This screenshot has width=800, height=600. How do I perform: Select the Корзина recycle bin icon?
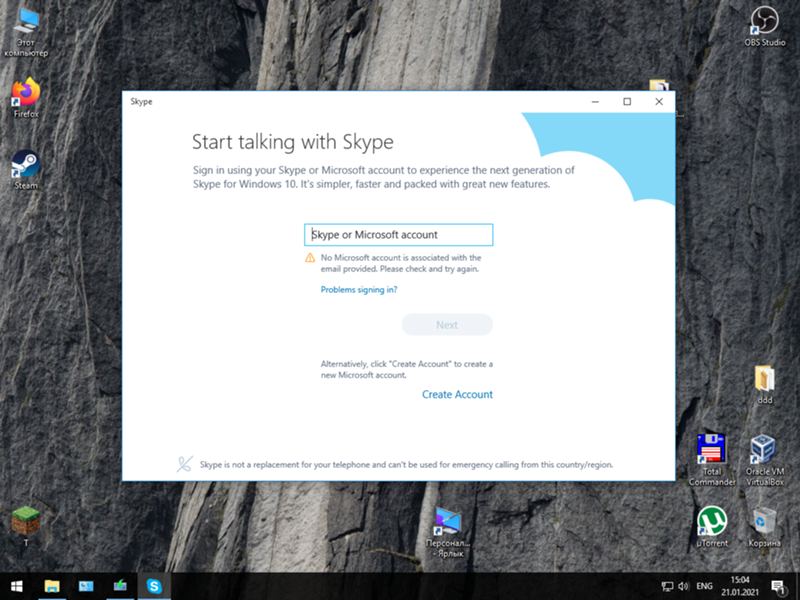pyautogui.click(x=764, y=527)
